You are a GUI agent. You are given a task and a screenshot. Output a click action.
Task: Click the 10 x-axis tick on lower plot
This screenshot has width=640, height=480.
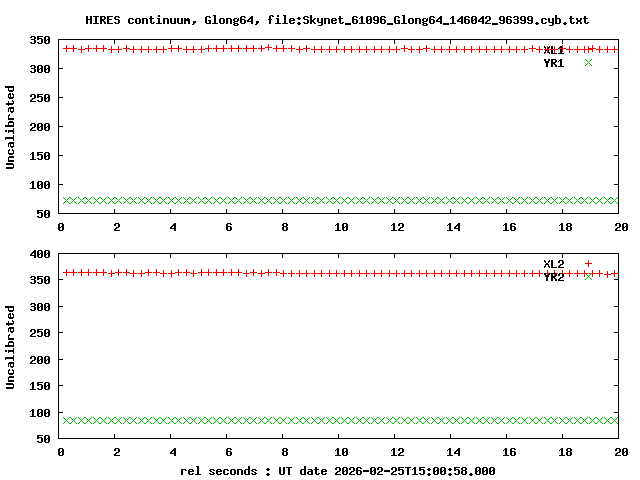pyautogui.click(x=341, y=452)
